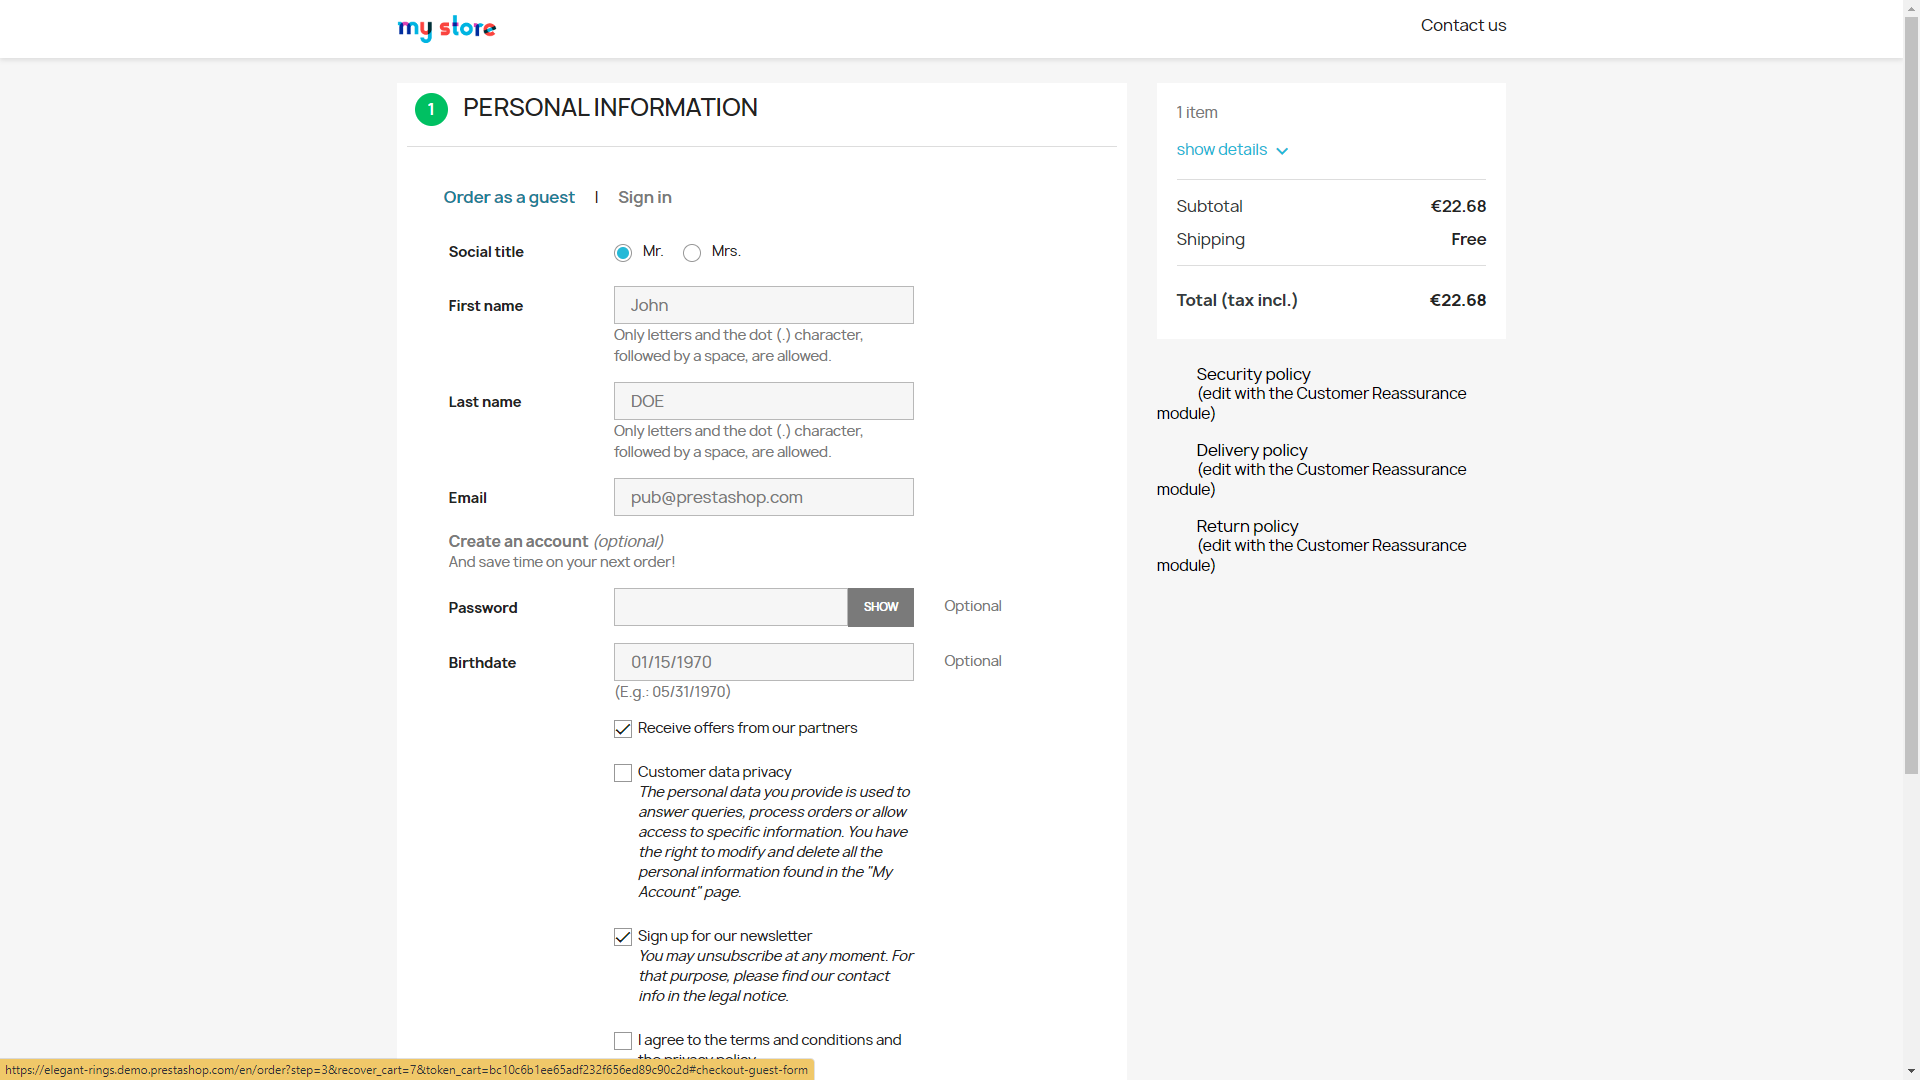Viewport: 1920px width, 1080px height.
Task: Uncheck Sign up for our newsletter
Action: pyautogui.click(x=623, y=937)
